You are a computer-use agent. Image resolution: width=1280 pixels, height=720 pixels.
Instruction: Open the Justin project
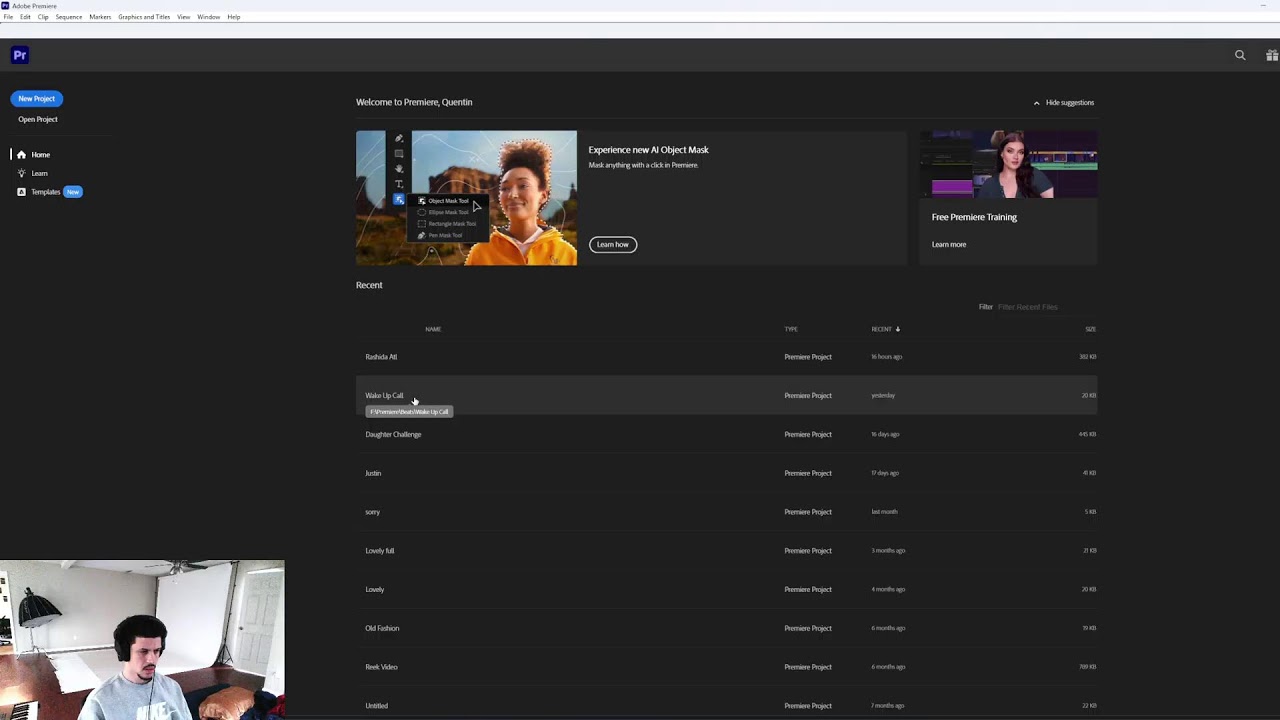coord(726,473)
